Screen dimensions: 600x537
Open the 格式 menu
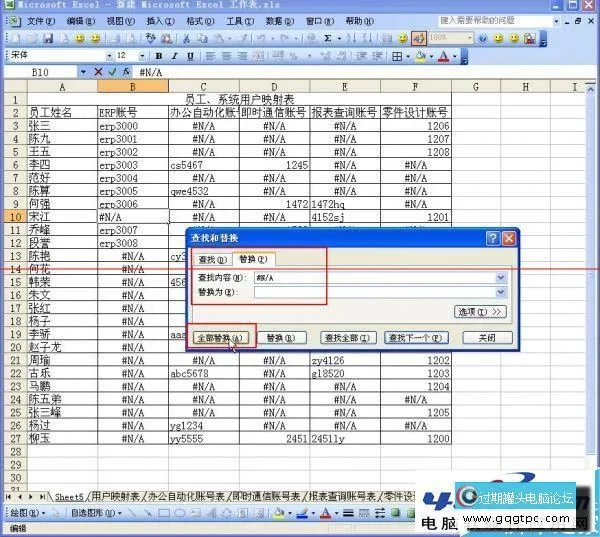point(199,20)
